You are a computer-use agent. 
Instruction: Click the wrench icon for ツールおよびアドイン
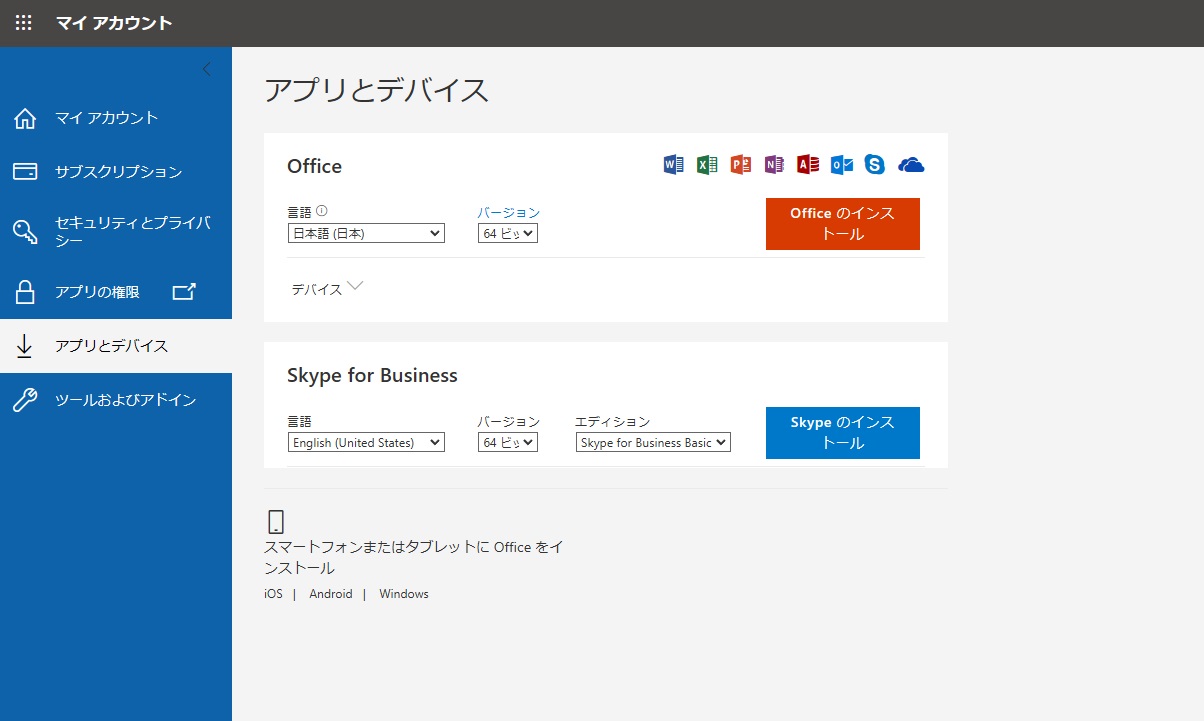[25, 400]
